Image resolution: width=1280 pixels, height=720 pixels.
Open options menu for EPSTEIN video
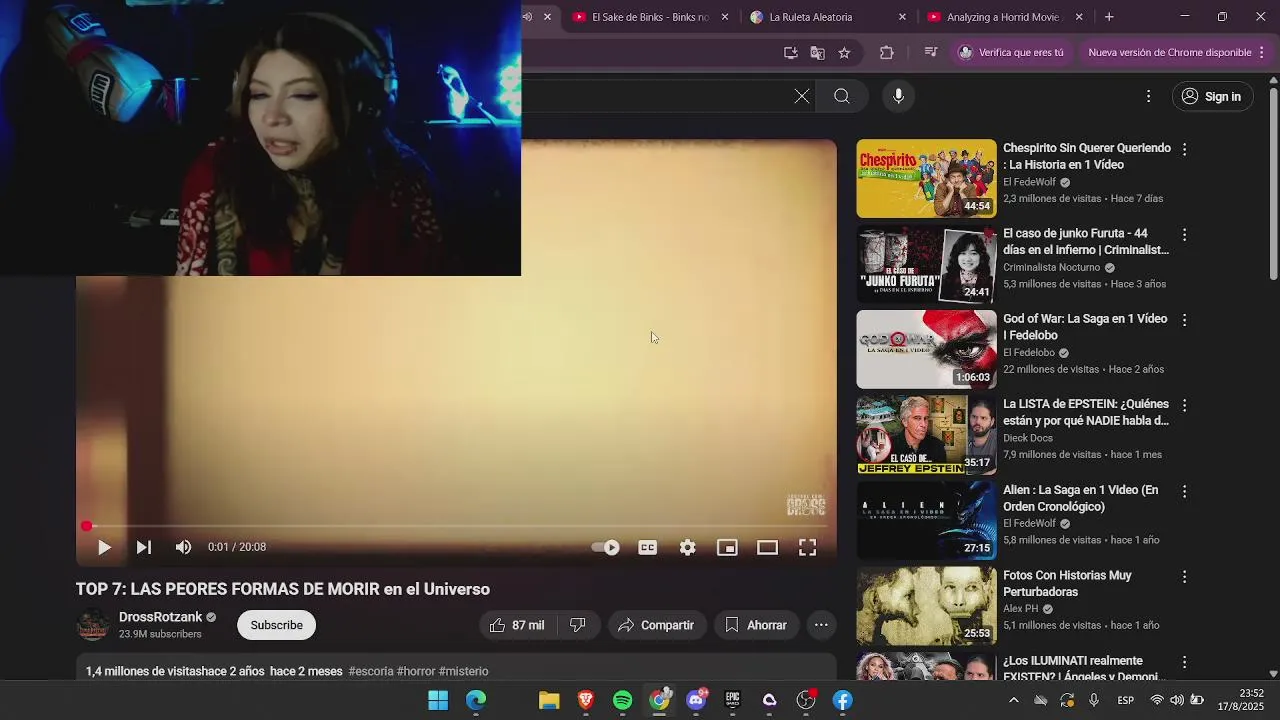(1184, 405)
